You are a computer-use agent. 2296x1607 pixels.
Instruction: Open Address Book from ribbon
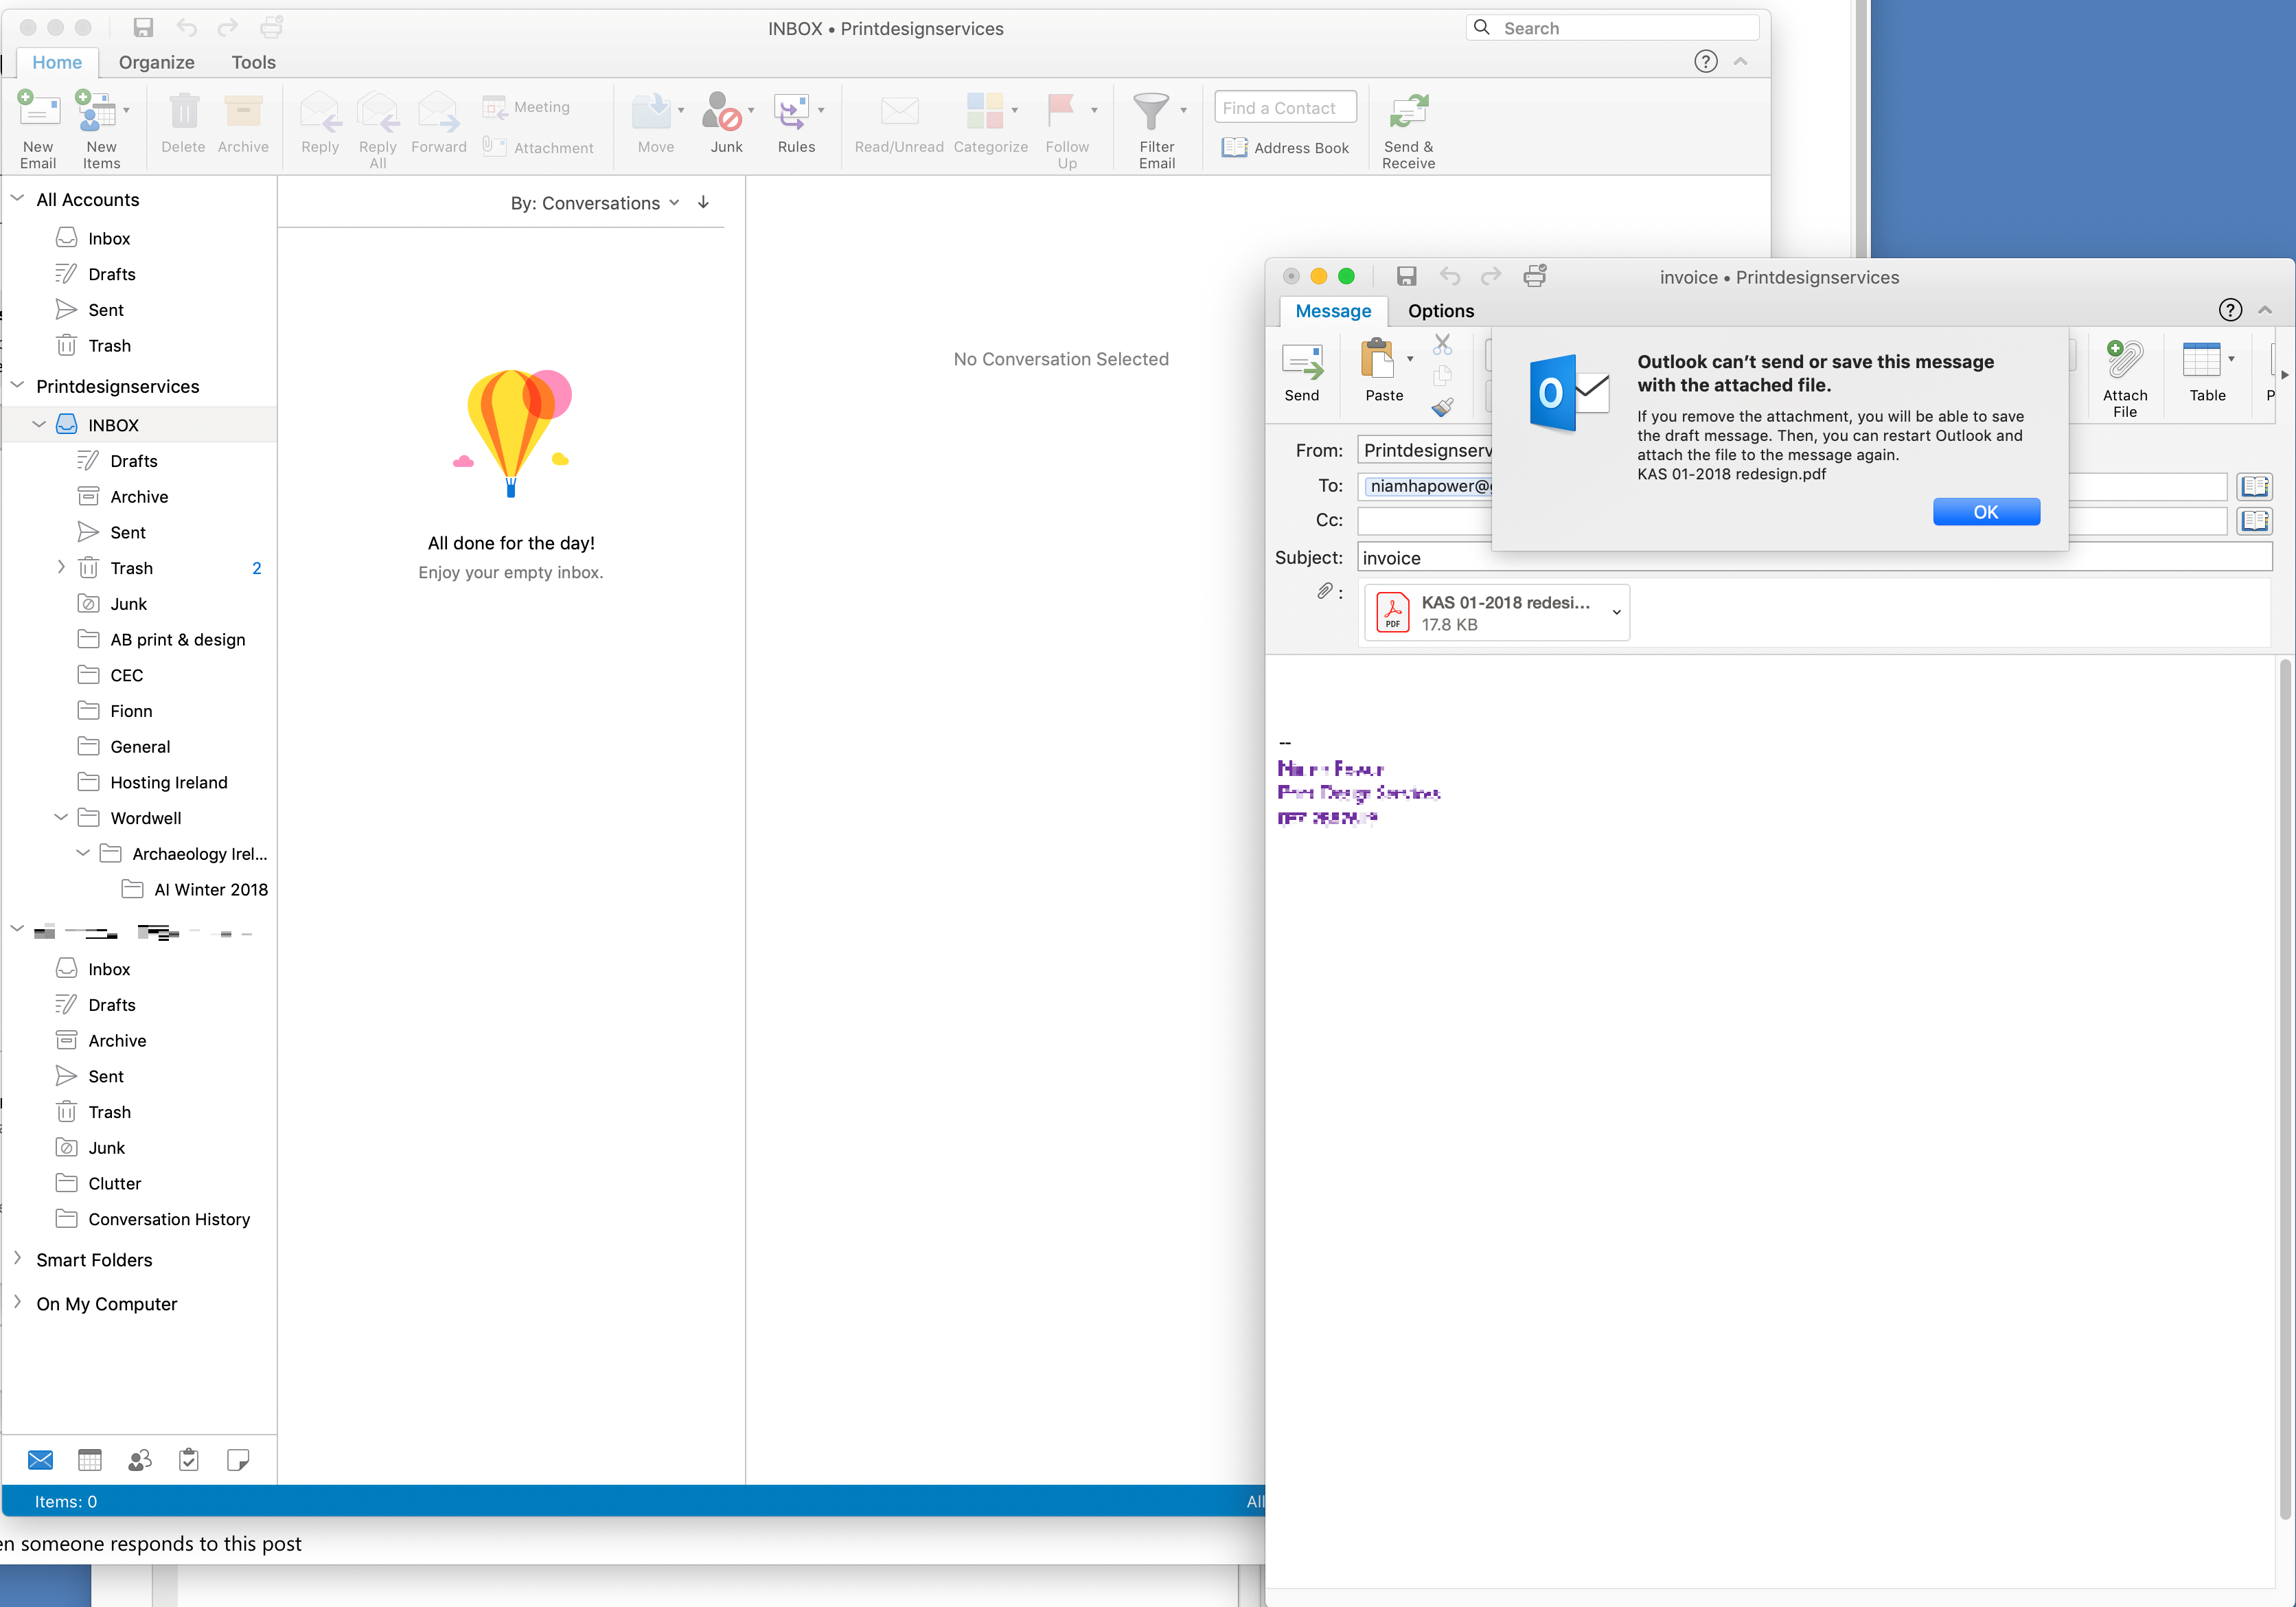click(1285, 148)
